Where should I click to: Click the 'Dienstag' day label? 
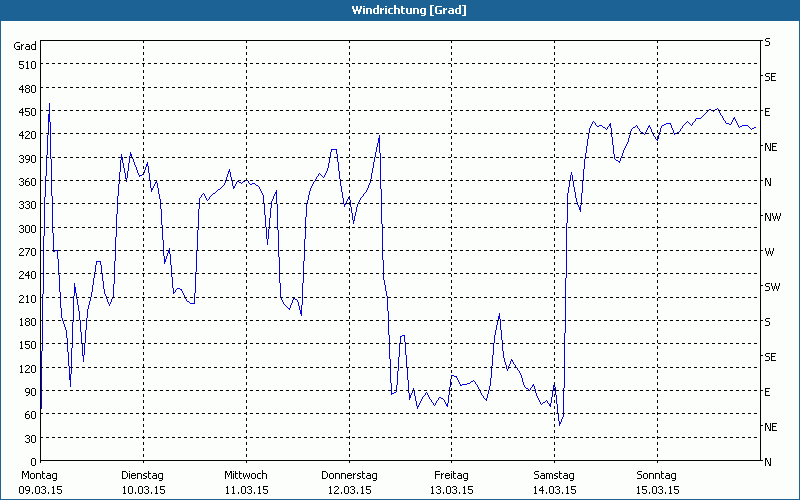click(142, 475)
